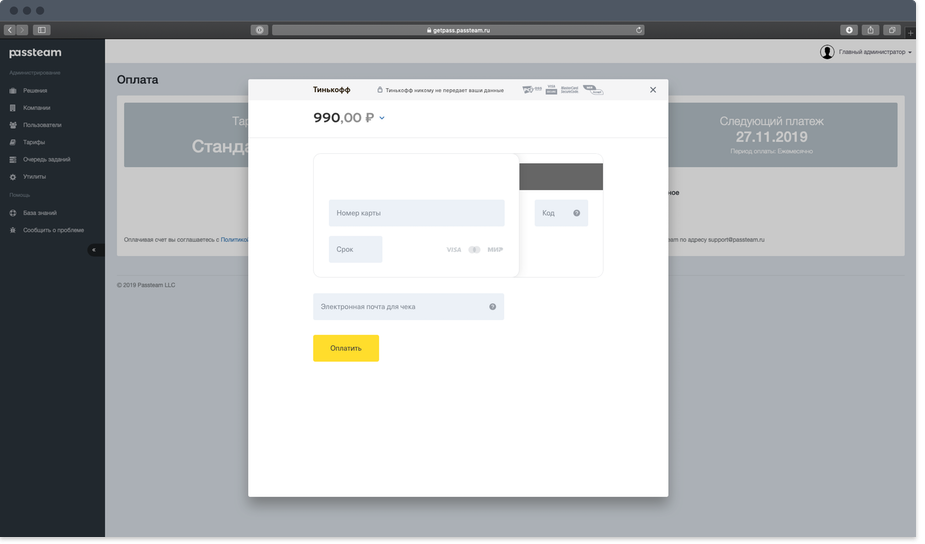
Task: Open a new browser tab
Action: [x=910, y=33]
